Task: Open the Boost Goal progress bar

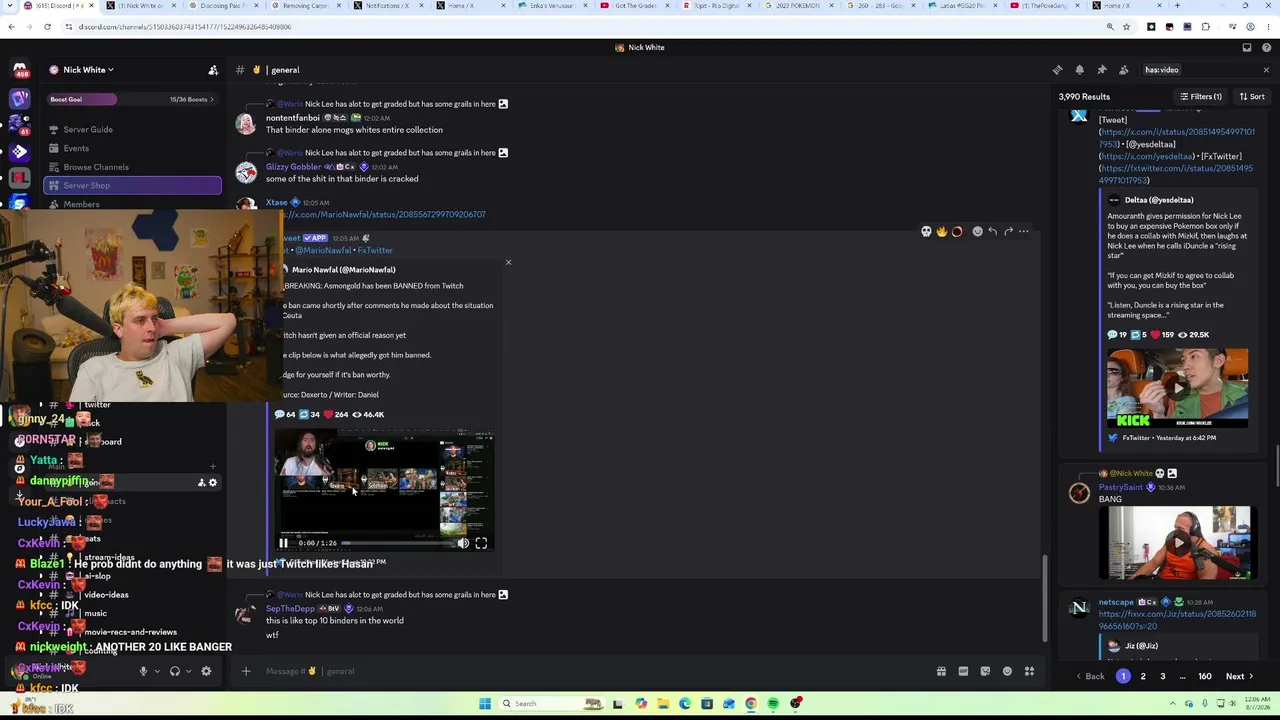Action: click(132, 99)
